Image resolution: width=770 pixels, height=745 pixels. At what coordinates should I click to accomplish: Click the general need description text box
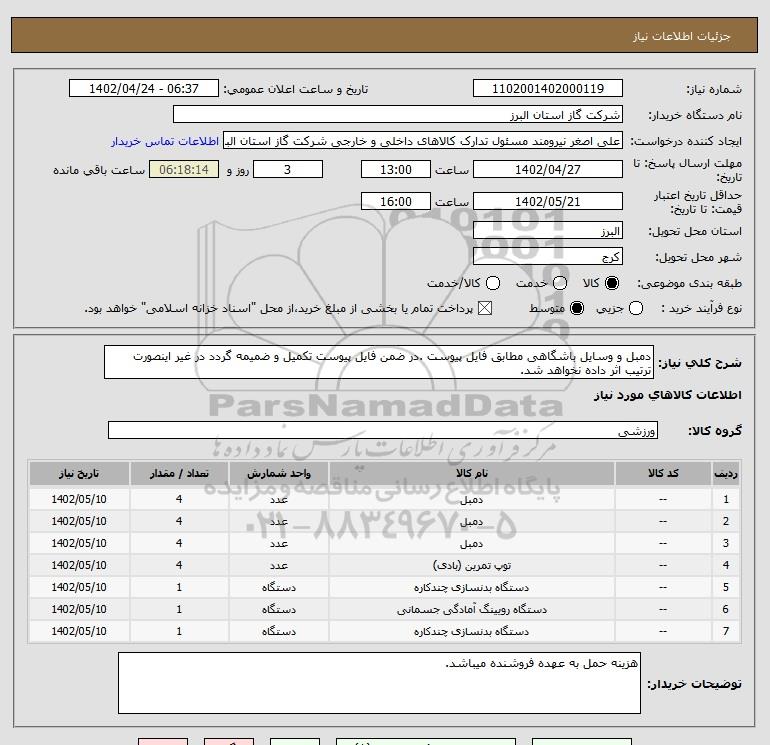coord(379,362)
